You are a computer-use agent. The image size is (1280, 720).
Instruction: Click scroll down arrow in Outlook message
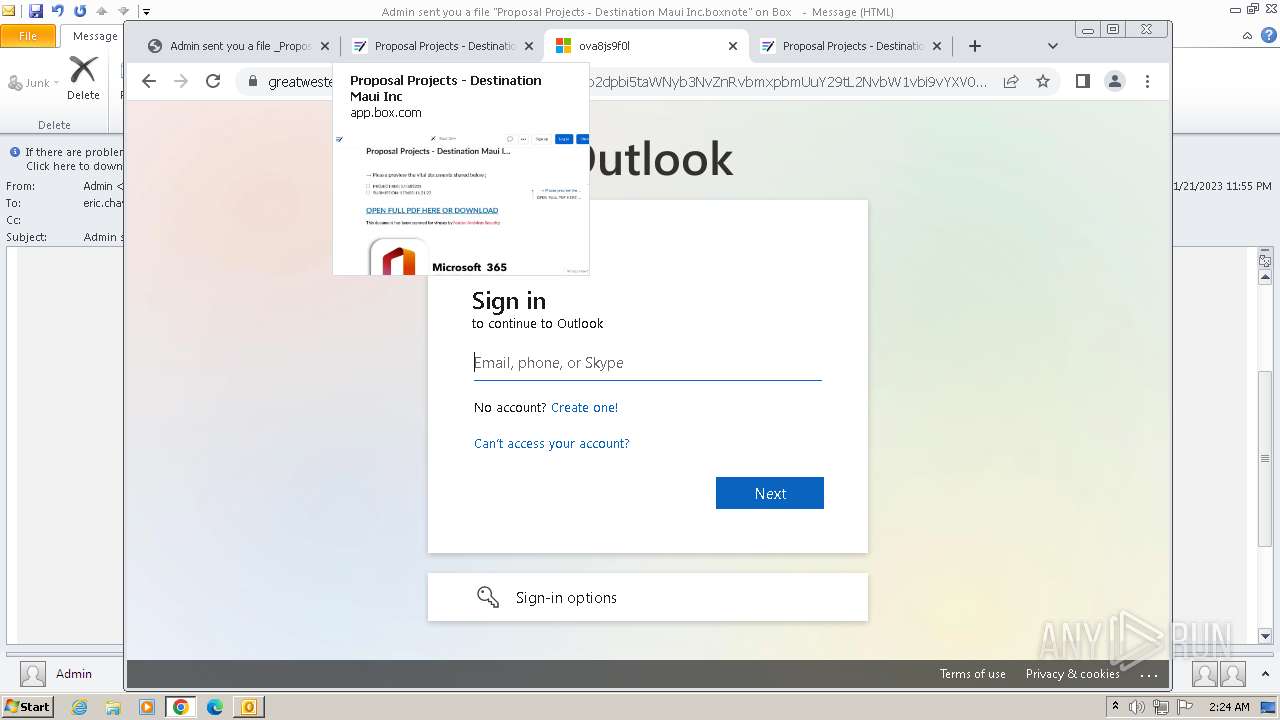[1265, 636]
